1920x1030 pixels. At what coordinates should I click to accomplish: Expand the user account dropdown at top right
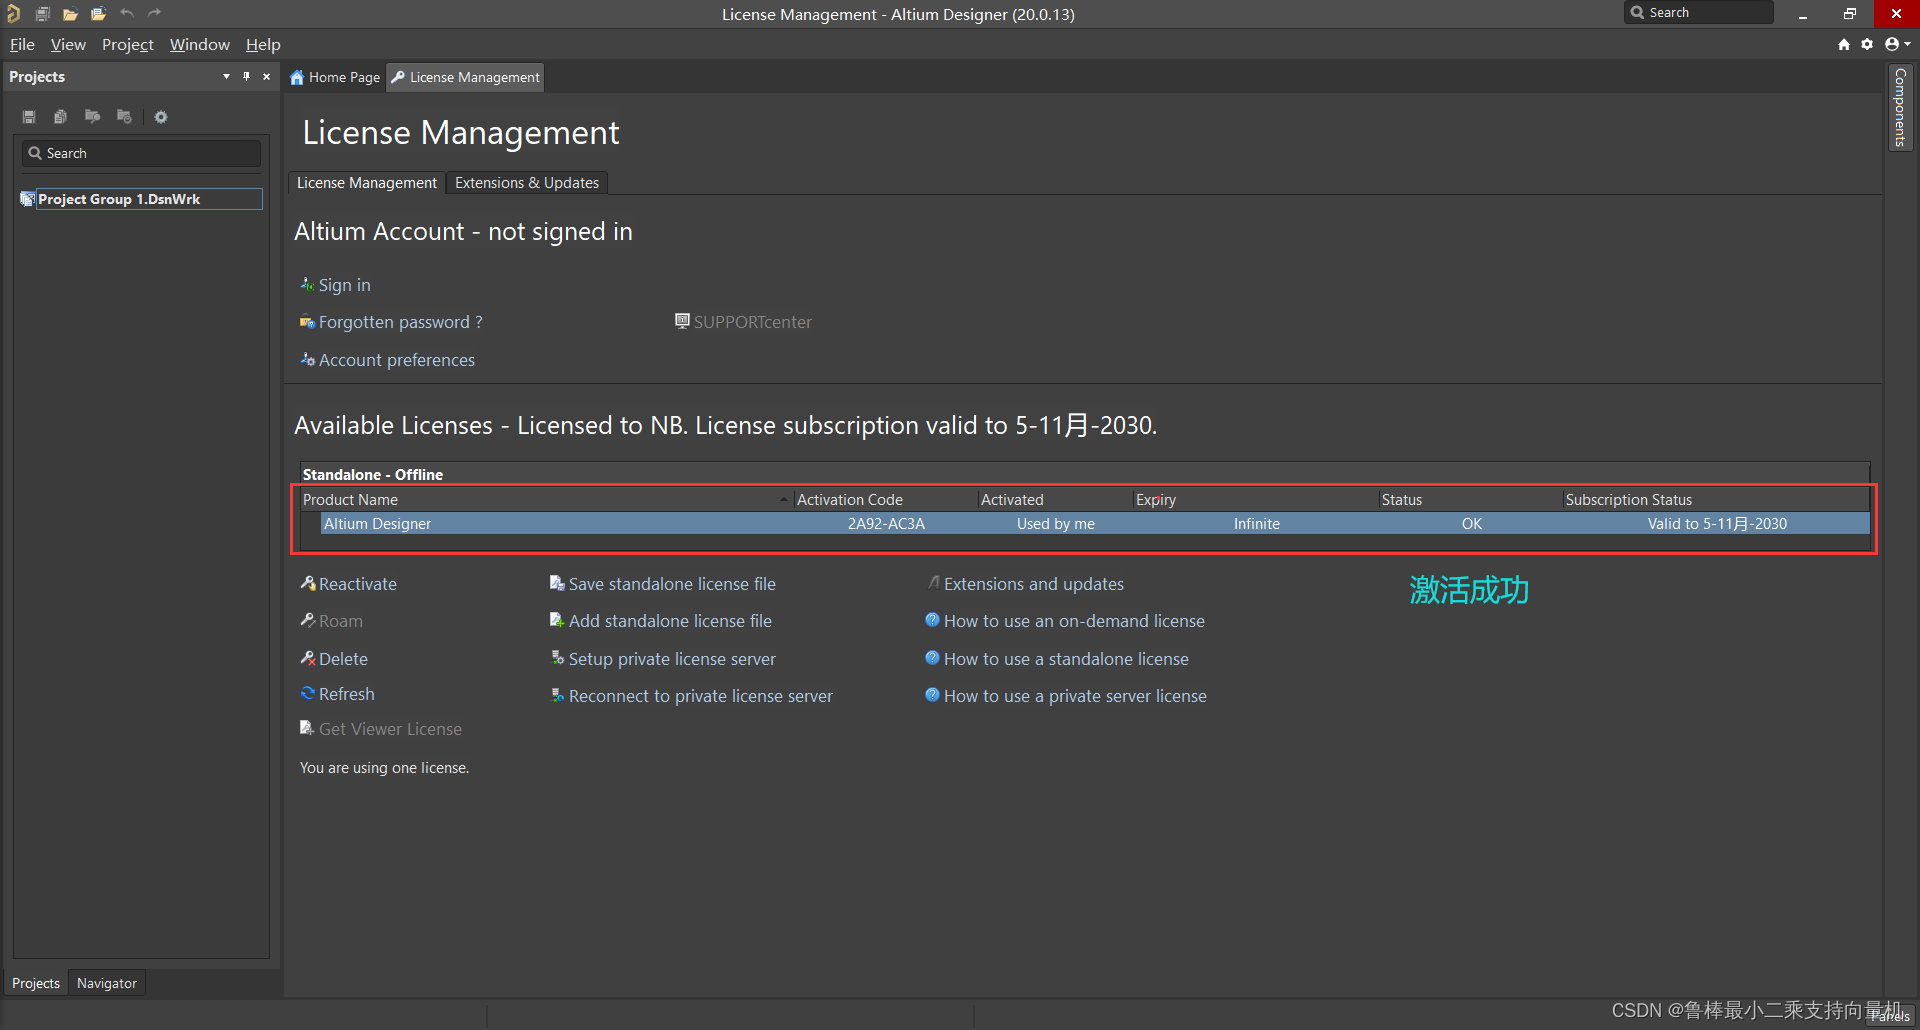[x=1897, y=44]
